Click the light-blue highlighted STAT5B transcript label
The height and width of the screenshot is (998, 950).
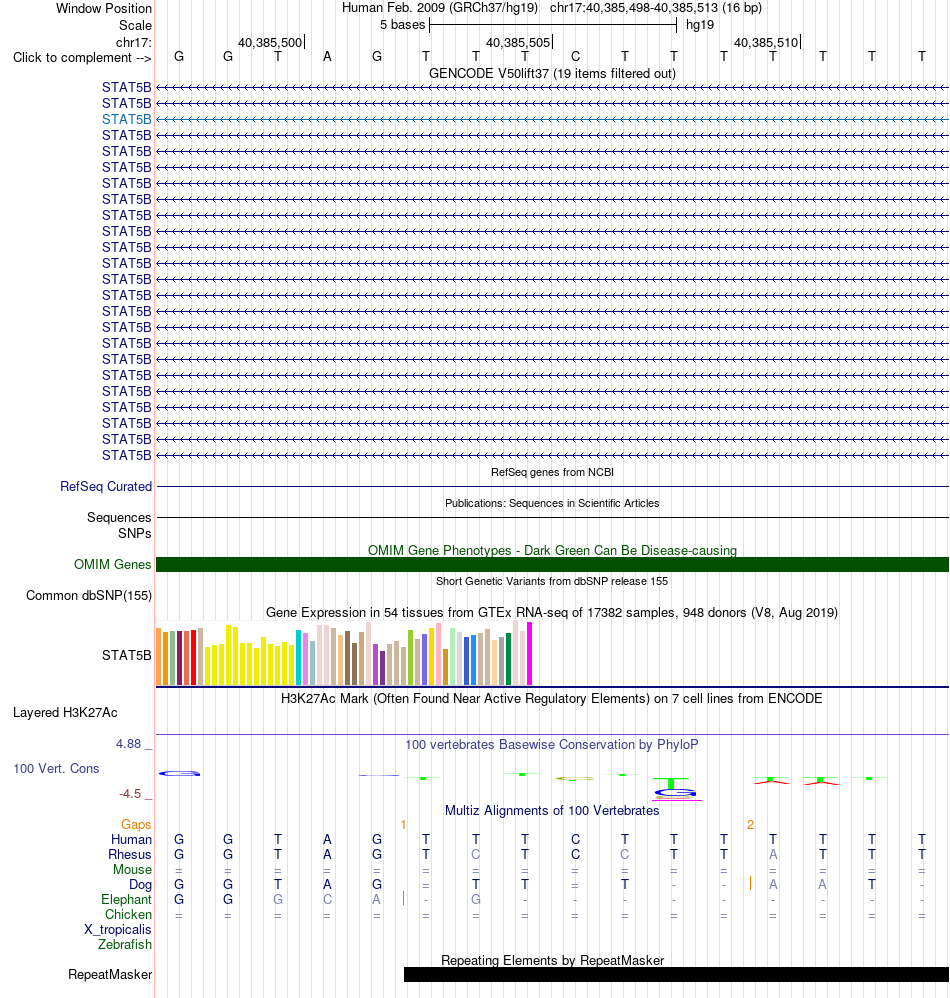pyautogui.click(x=127, y=120)
